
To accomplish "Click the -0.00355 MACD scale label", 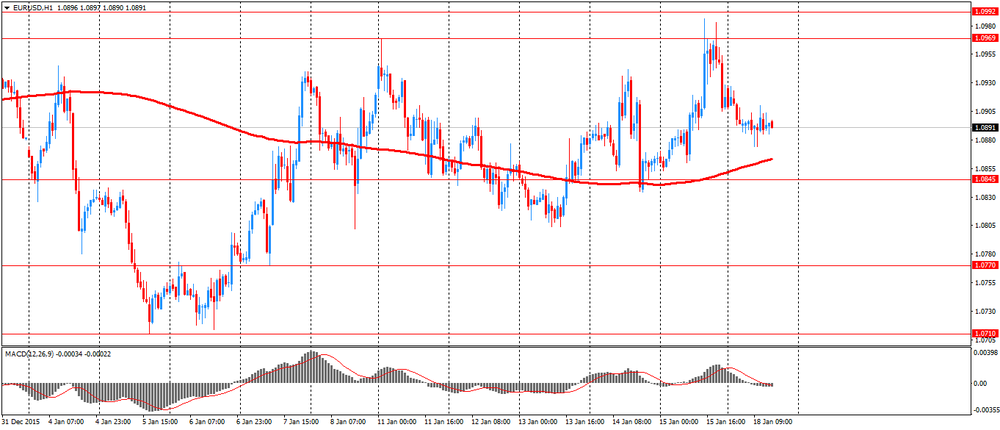I will pyautogui.click(x=984, y=409).
